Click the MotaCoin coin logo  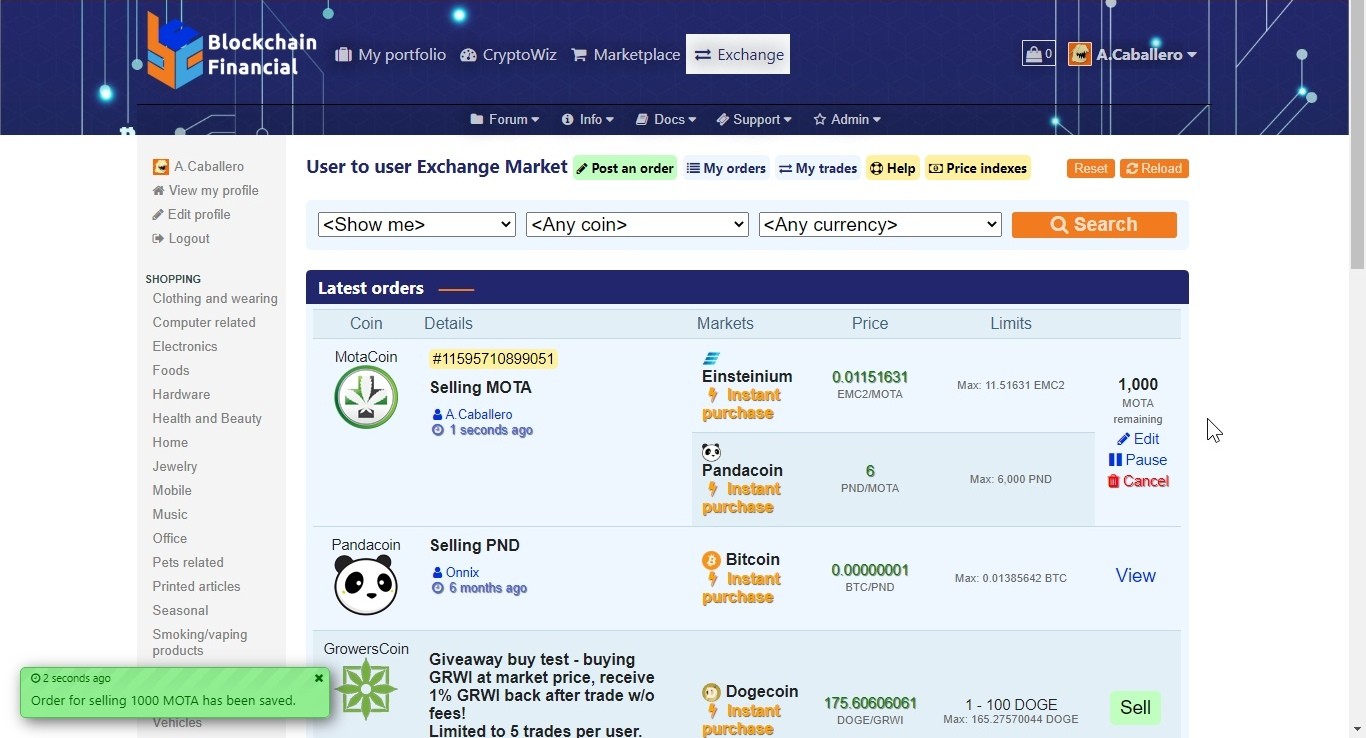366,397
